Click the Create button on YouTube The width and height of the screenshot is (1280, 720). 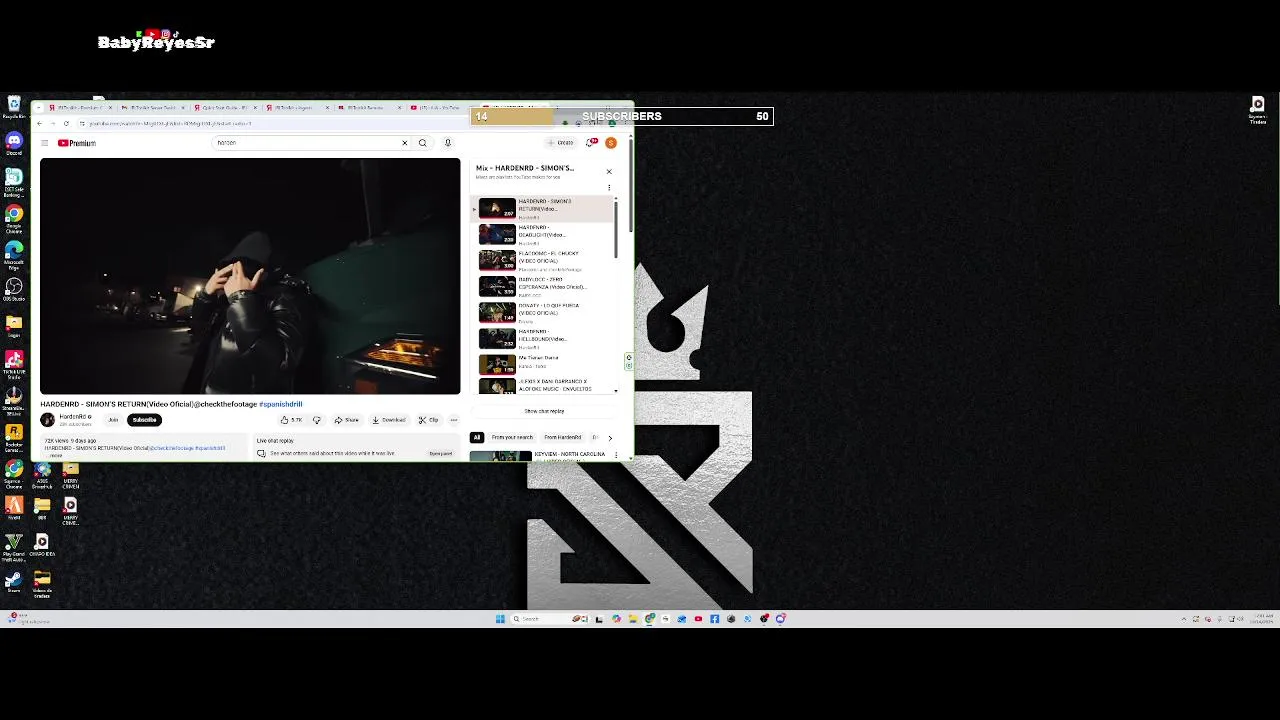click(561, 143)
